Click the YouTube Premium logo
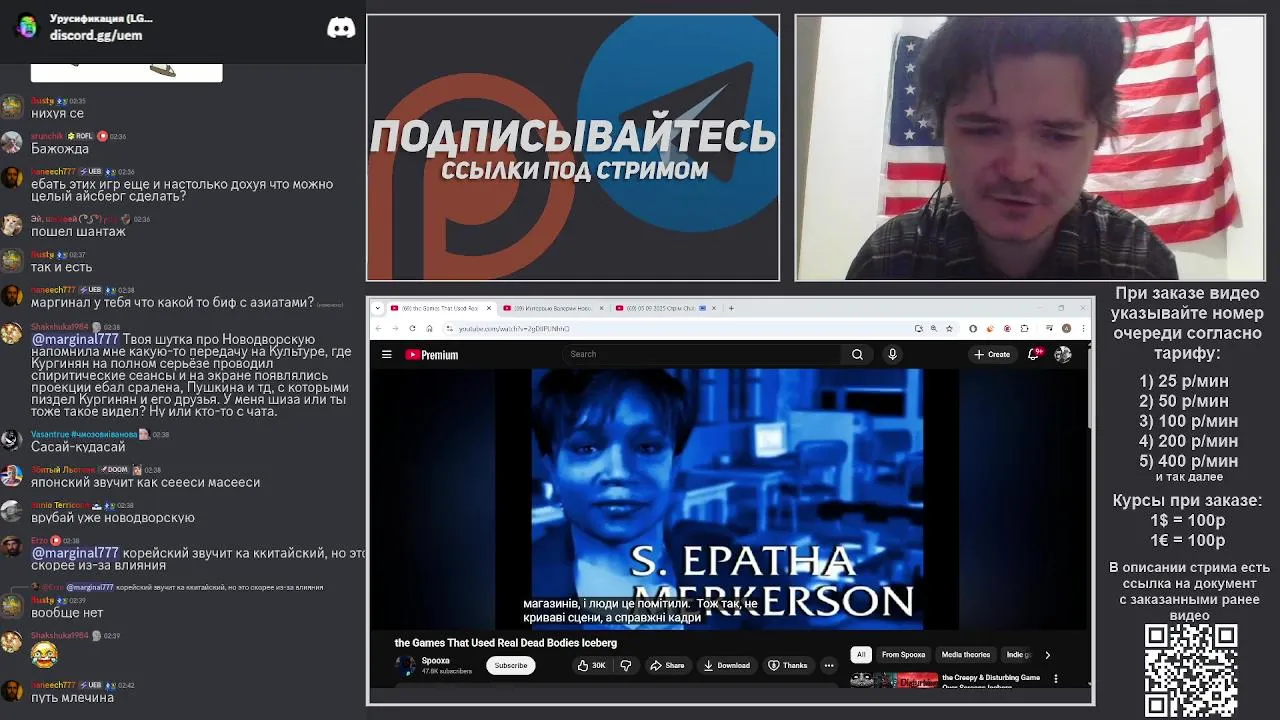Viewport: 1280px width, 720px height. pyautogui.click(x=431, y=354)
